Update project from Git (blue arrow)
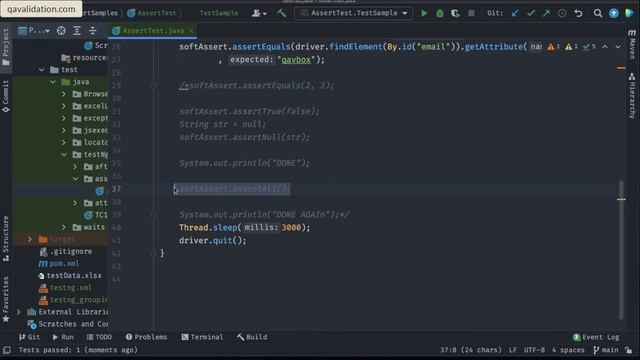The width and height of the screenshot is (640, 360). pyautogui.click(x=515, y=13)
